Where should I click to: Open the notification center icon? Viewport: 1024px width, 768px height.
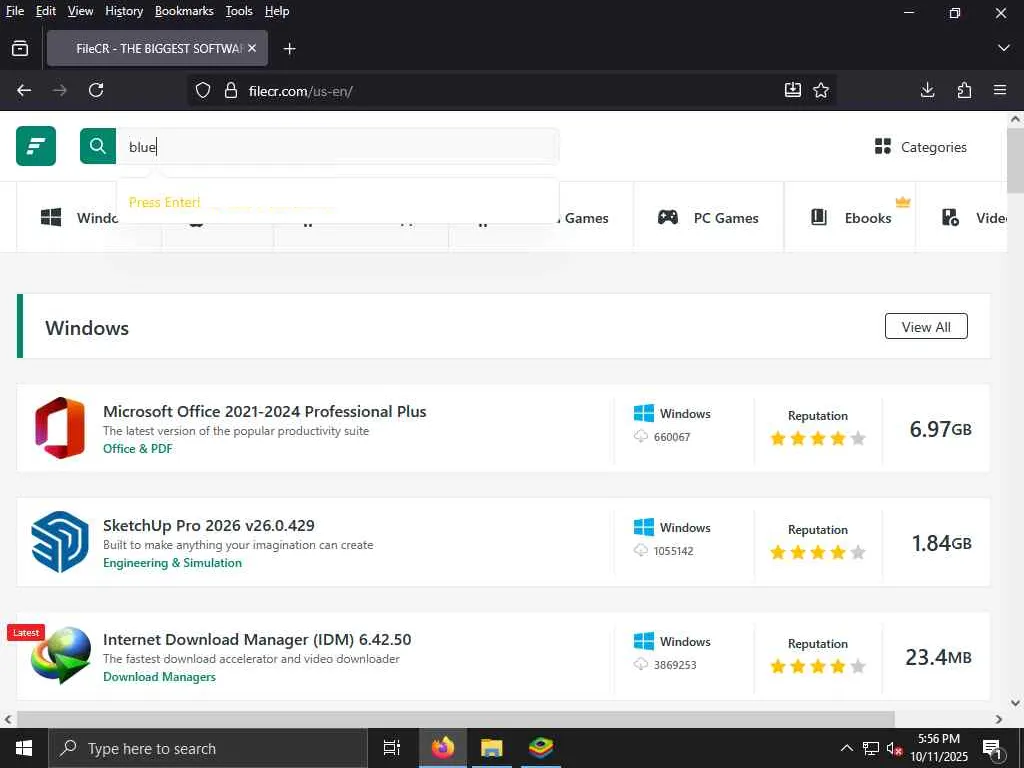992,749
